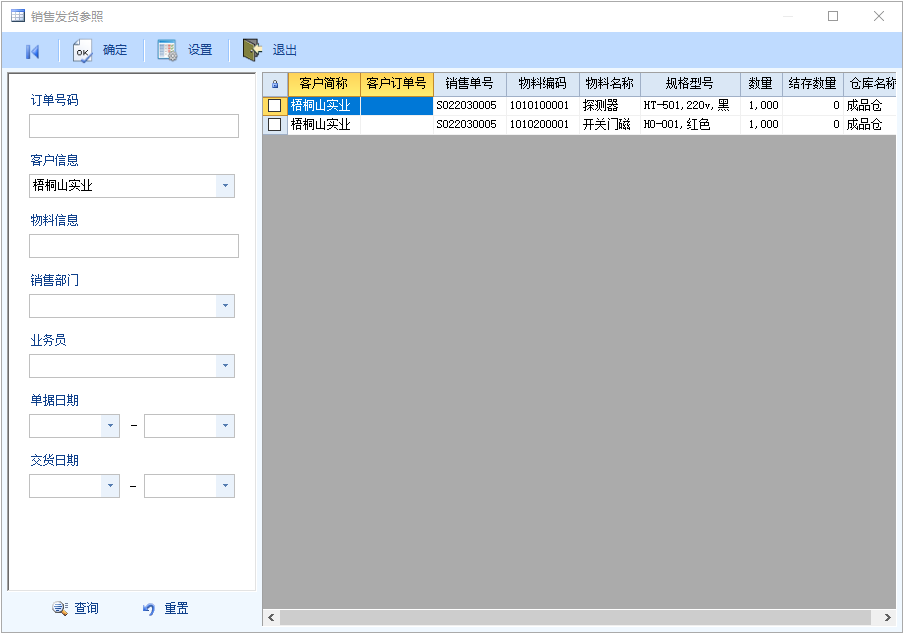This screenshot has width=904, height=634.
Task: Click the lock icon column header
Action: point(275,84)
